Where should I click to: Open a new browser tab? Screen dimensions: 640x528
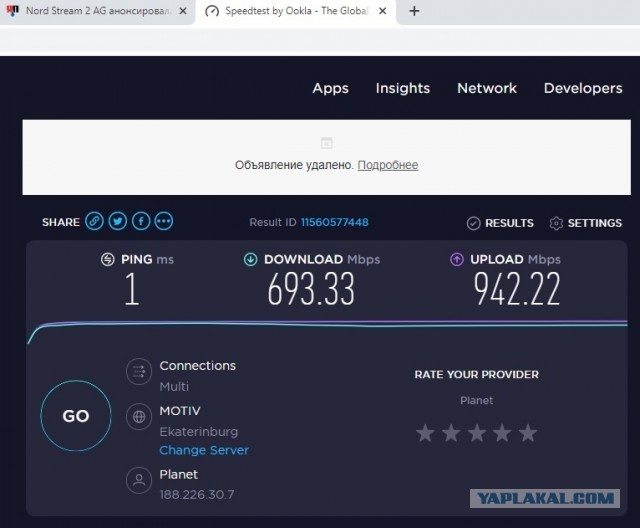(414, 11)
